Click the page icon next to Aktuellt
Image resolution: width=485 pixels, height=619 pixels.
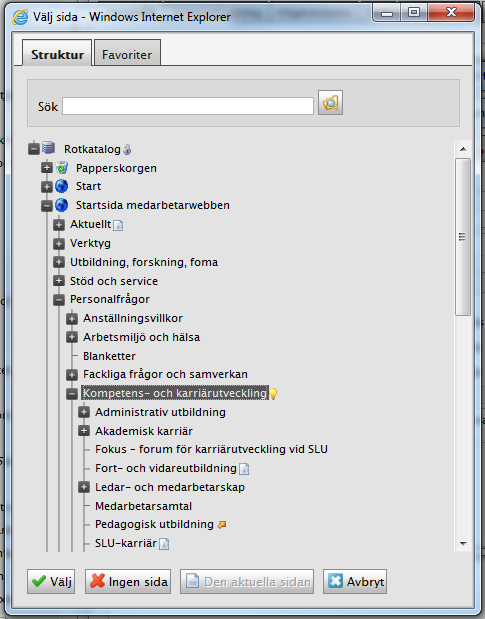point(118,225)
